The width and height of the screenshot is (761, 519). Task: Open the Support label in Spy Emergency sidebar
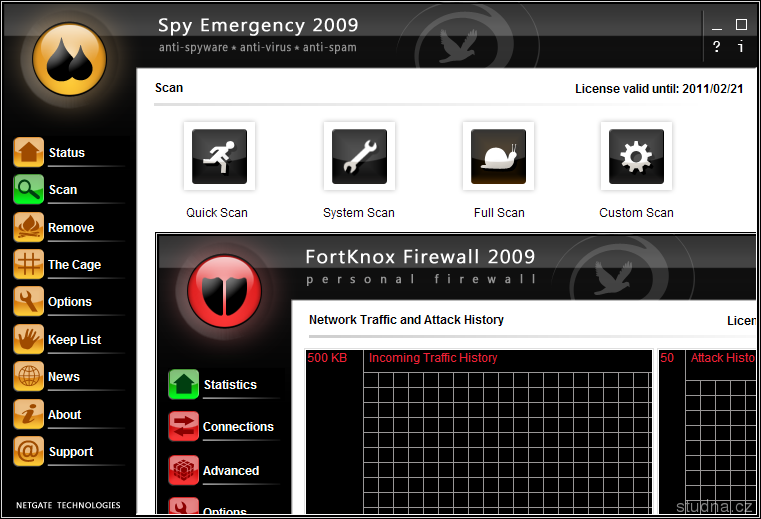(71, 452)
